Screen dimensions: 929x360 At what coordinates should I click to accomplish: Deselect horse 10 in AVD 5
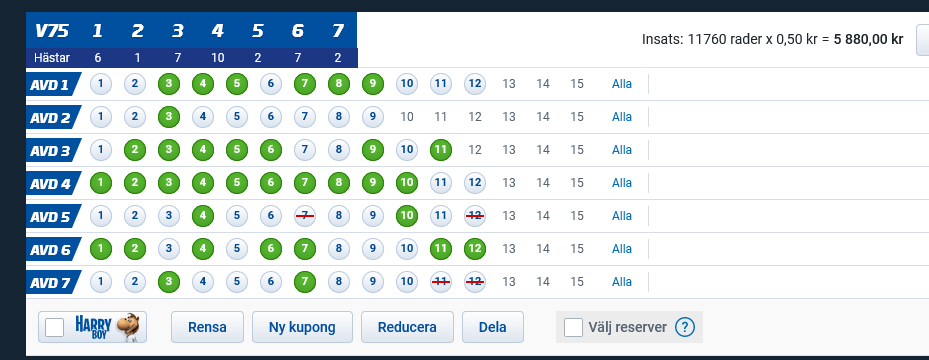point(406,216)
